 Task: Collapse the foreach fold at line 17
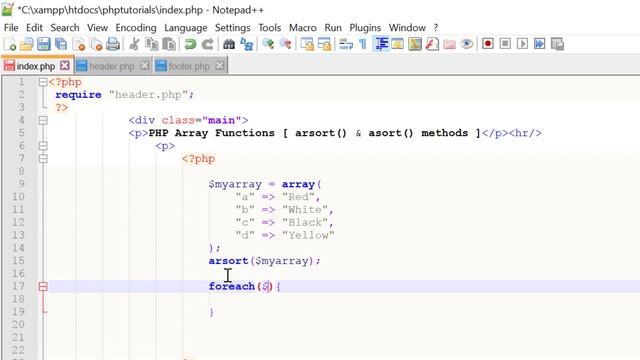[x=43, y=287]
